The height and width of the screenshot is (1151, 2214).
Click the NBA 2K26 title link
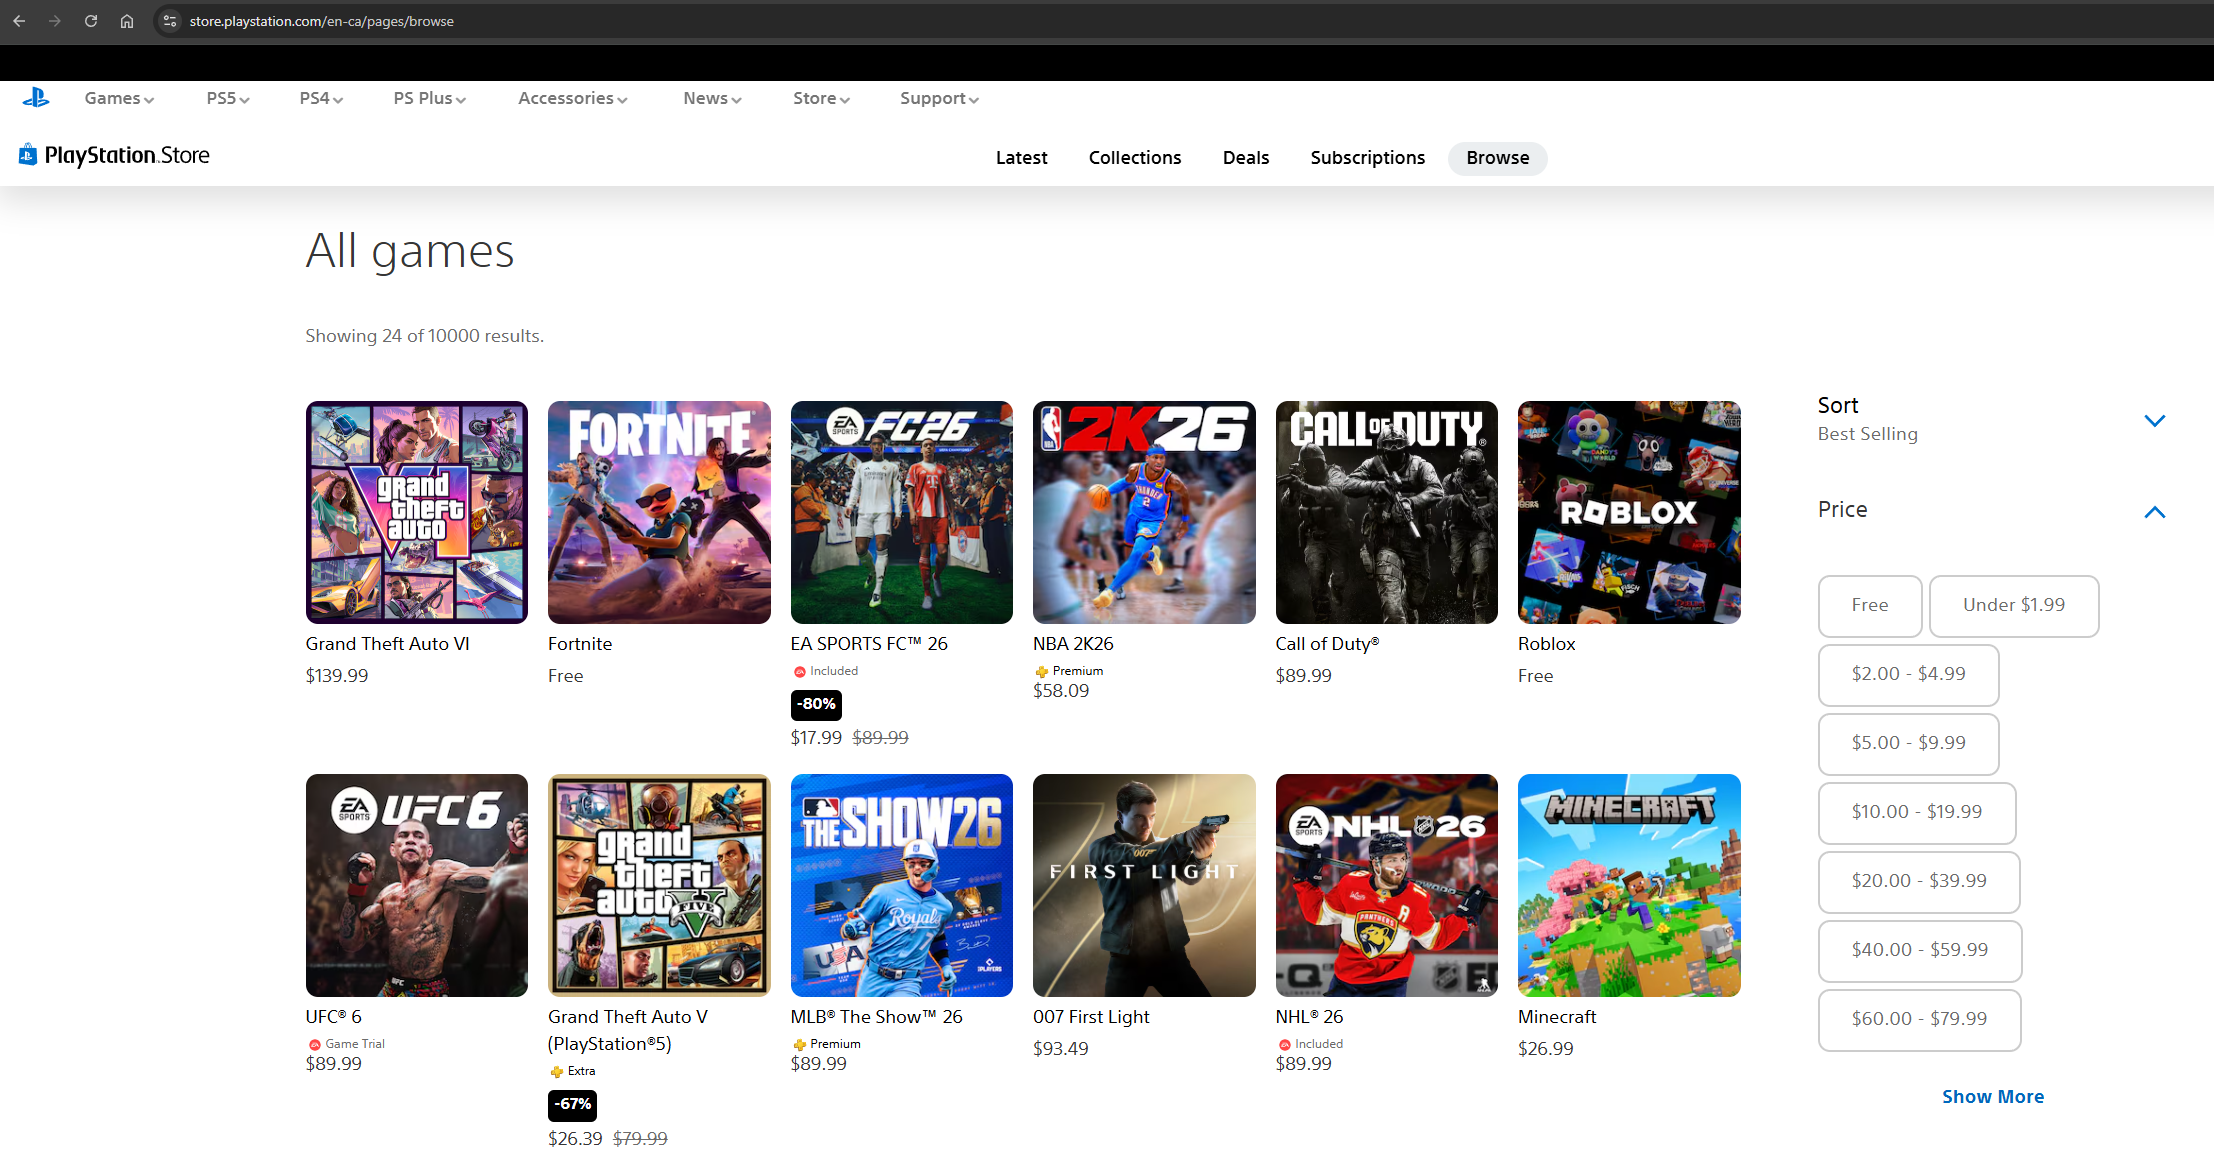pyautogui.click(x=1073, y=644)
